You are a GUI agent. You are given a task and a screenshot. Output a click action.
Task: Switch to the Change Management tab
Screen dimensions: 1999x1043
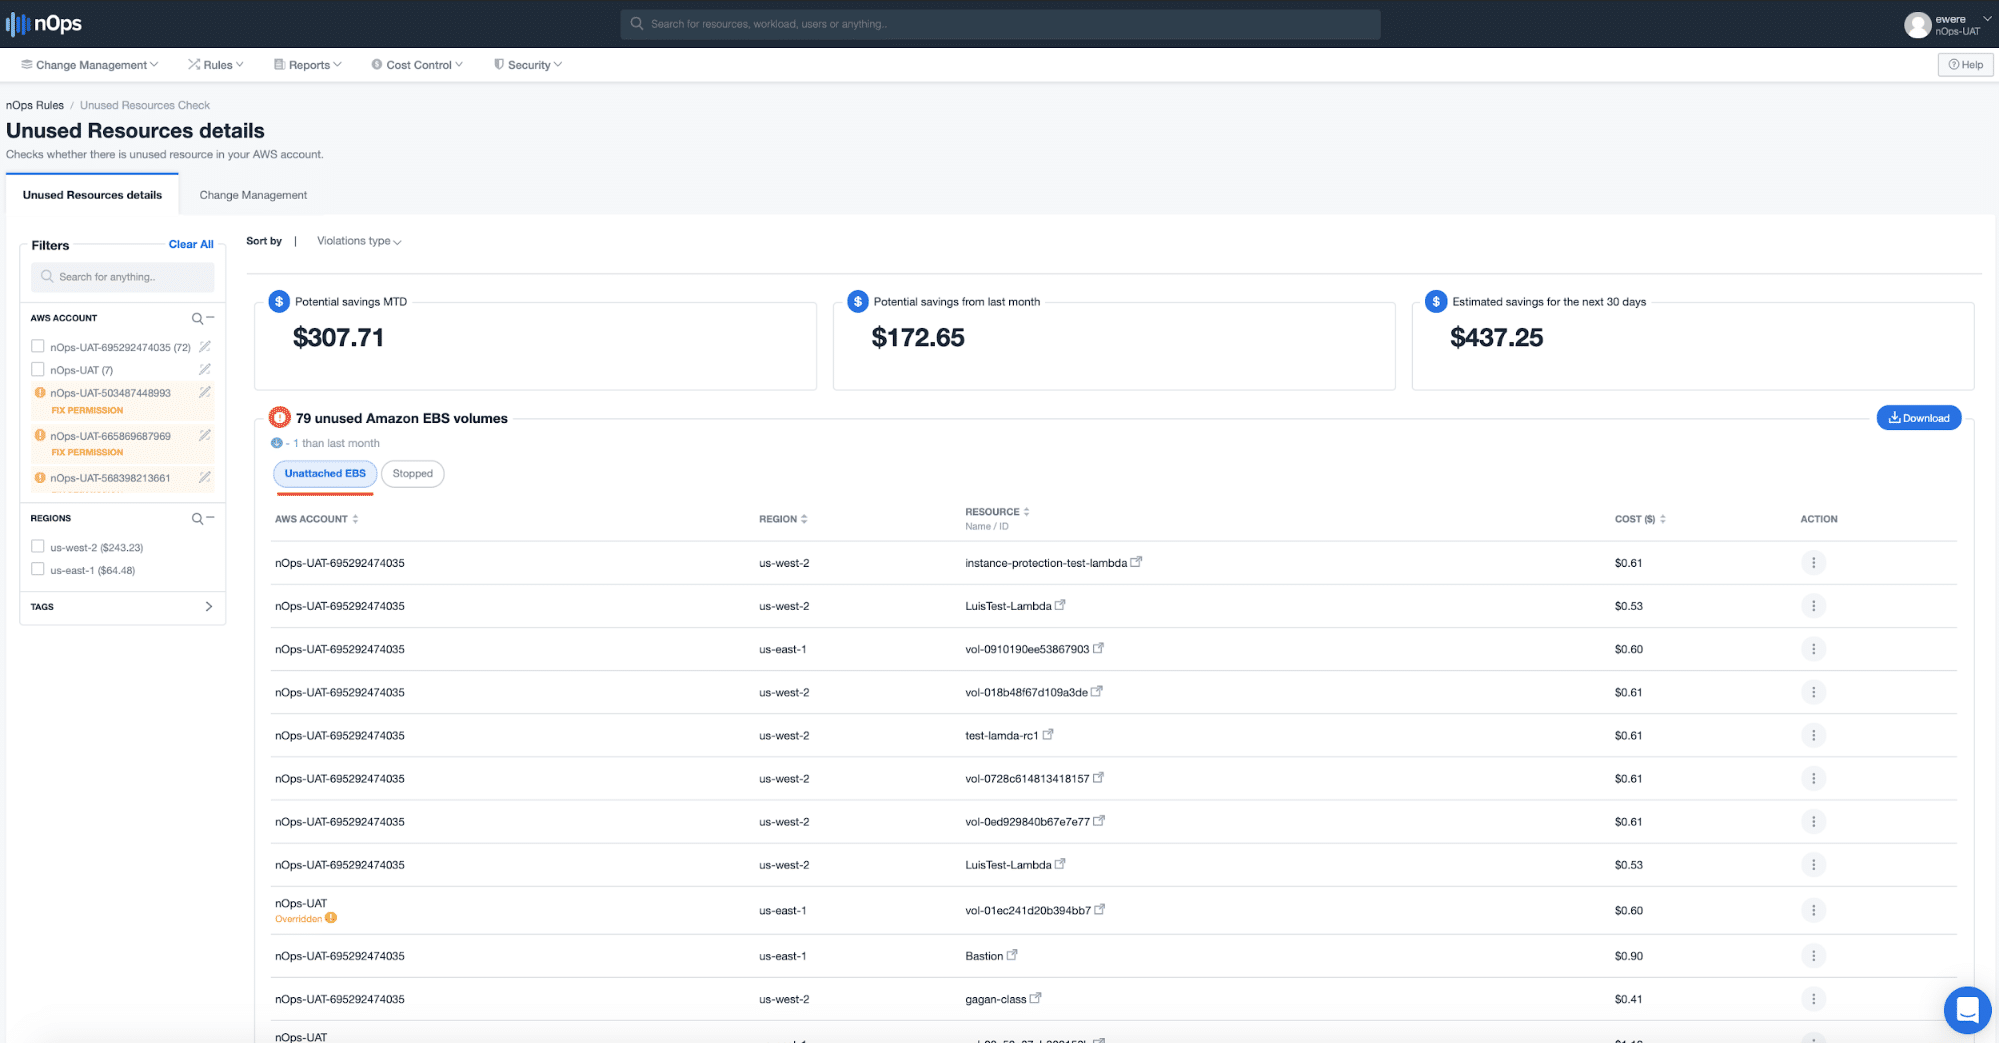tap(253, 195)
